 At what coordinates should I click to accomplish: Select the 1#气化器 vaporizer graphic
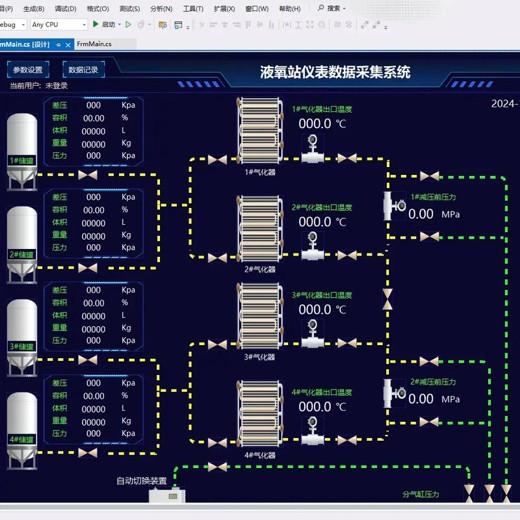click(x=260, y=131)
